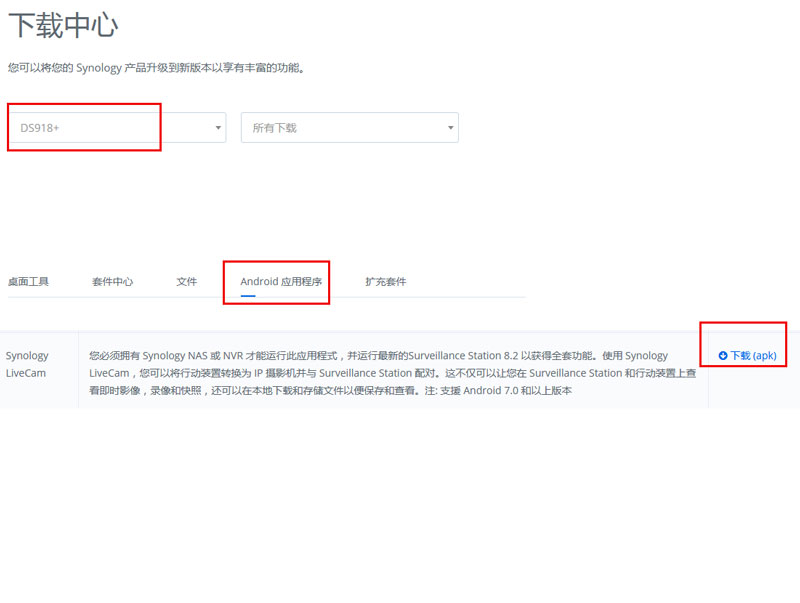Click the 下载中心 page heading
Viewport: 800px width, 603px height.
[63, 25]
